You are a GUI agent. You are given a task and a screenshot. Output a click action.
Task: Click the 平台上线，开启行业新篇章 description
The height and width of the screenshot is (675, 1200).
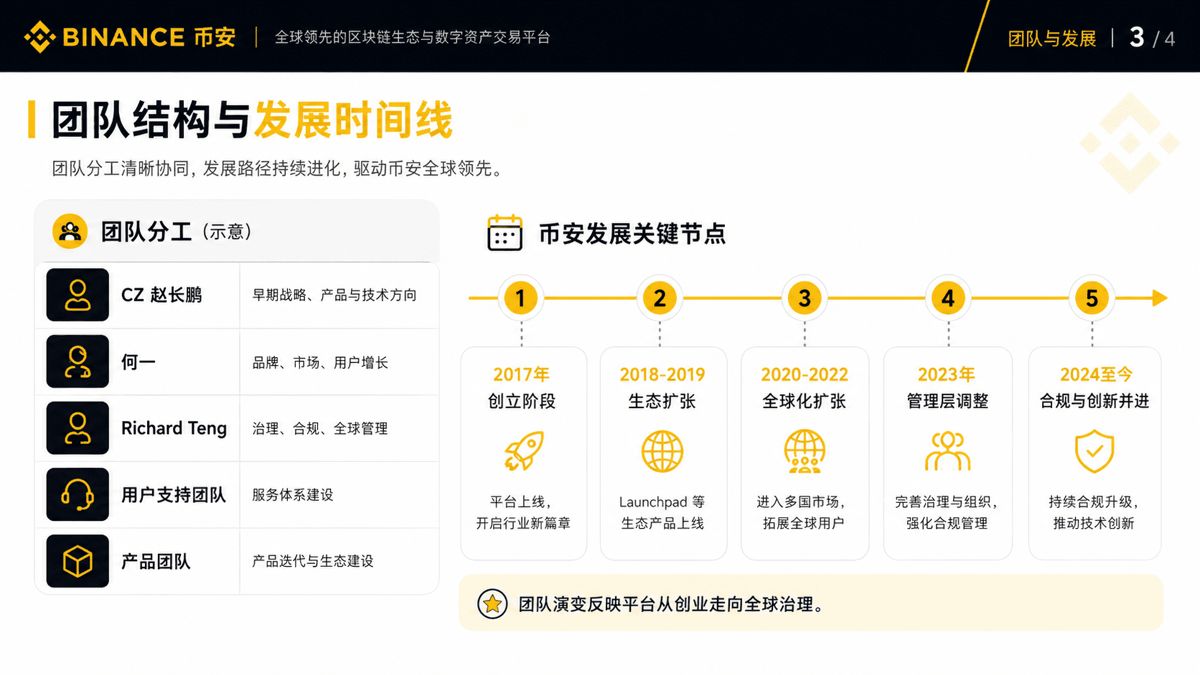tap(522, 512)
